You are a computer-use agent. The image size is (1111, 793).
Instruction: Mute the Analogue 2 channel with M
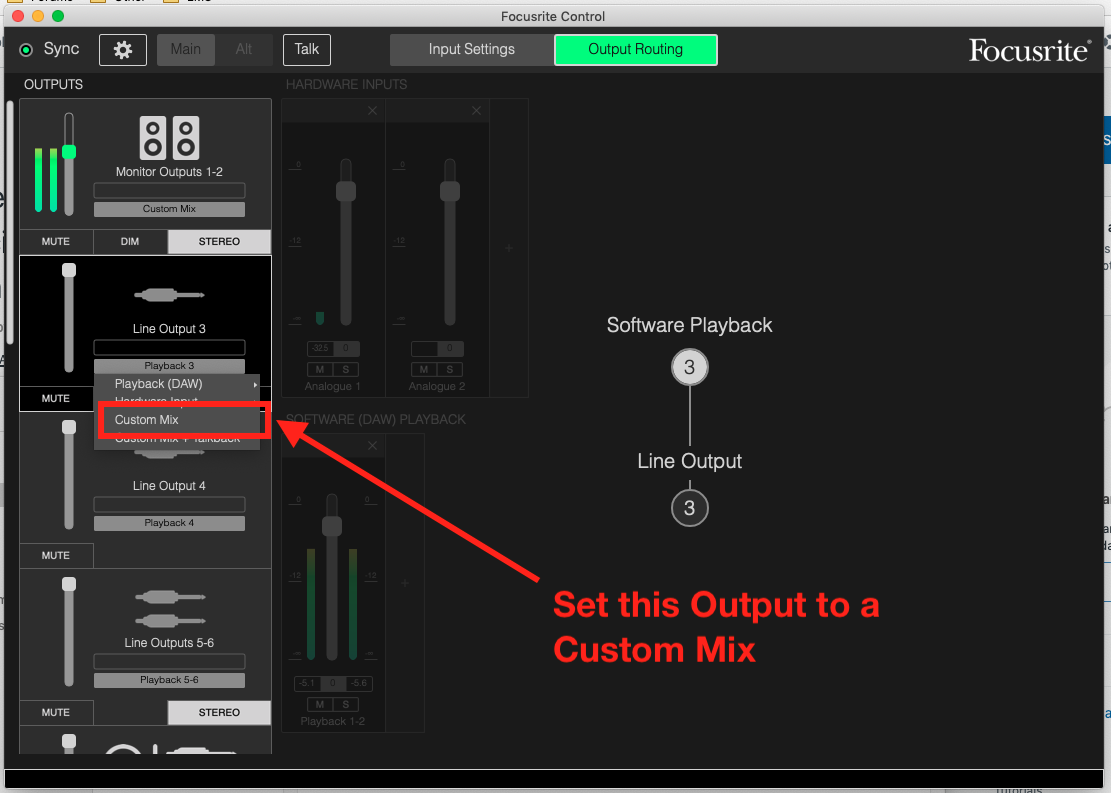click(424, 369)
